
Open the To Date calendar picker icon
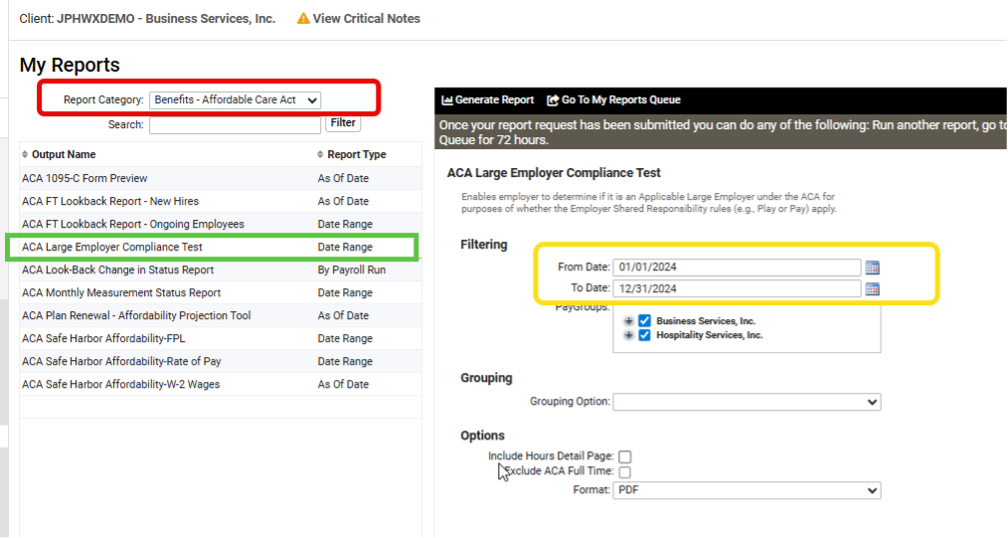872,289
